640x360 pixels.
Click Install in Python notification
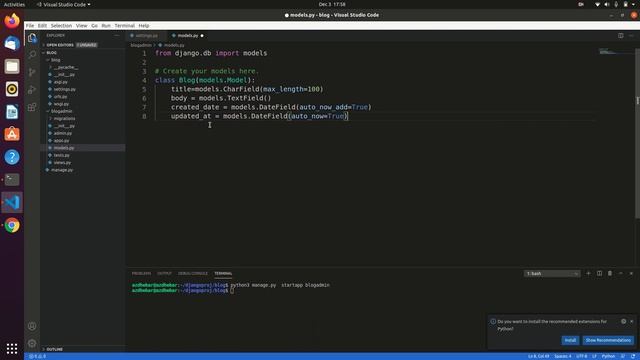[x=570, y=340]
